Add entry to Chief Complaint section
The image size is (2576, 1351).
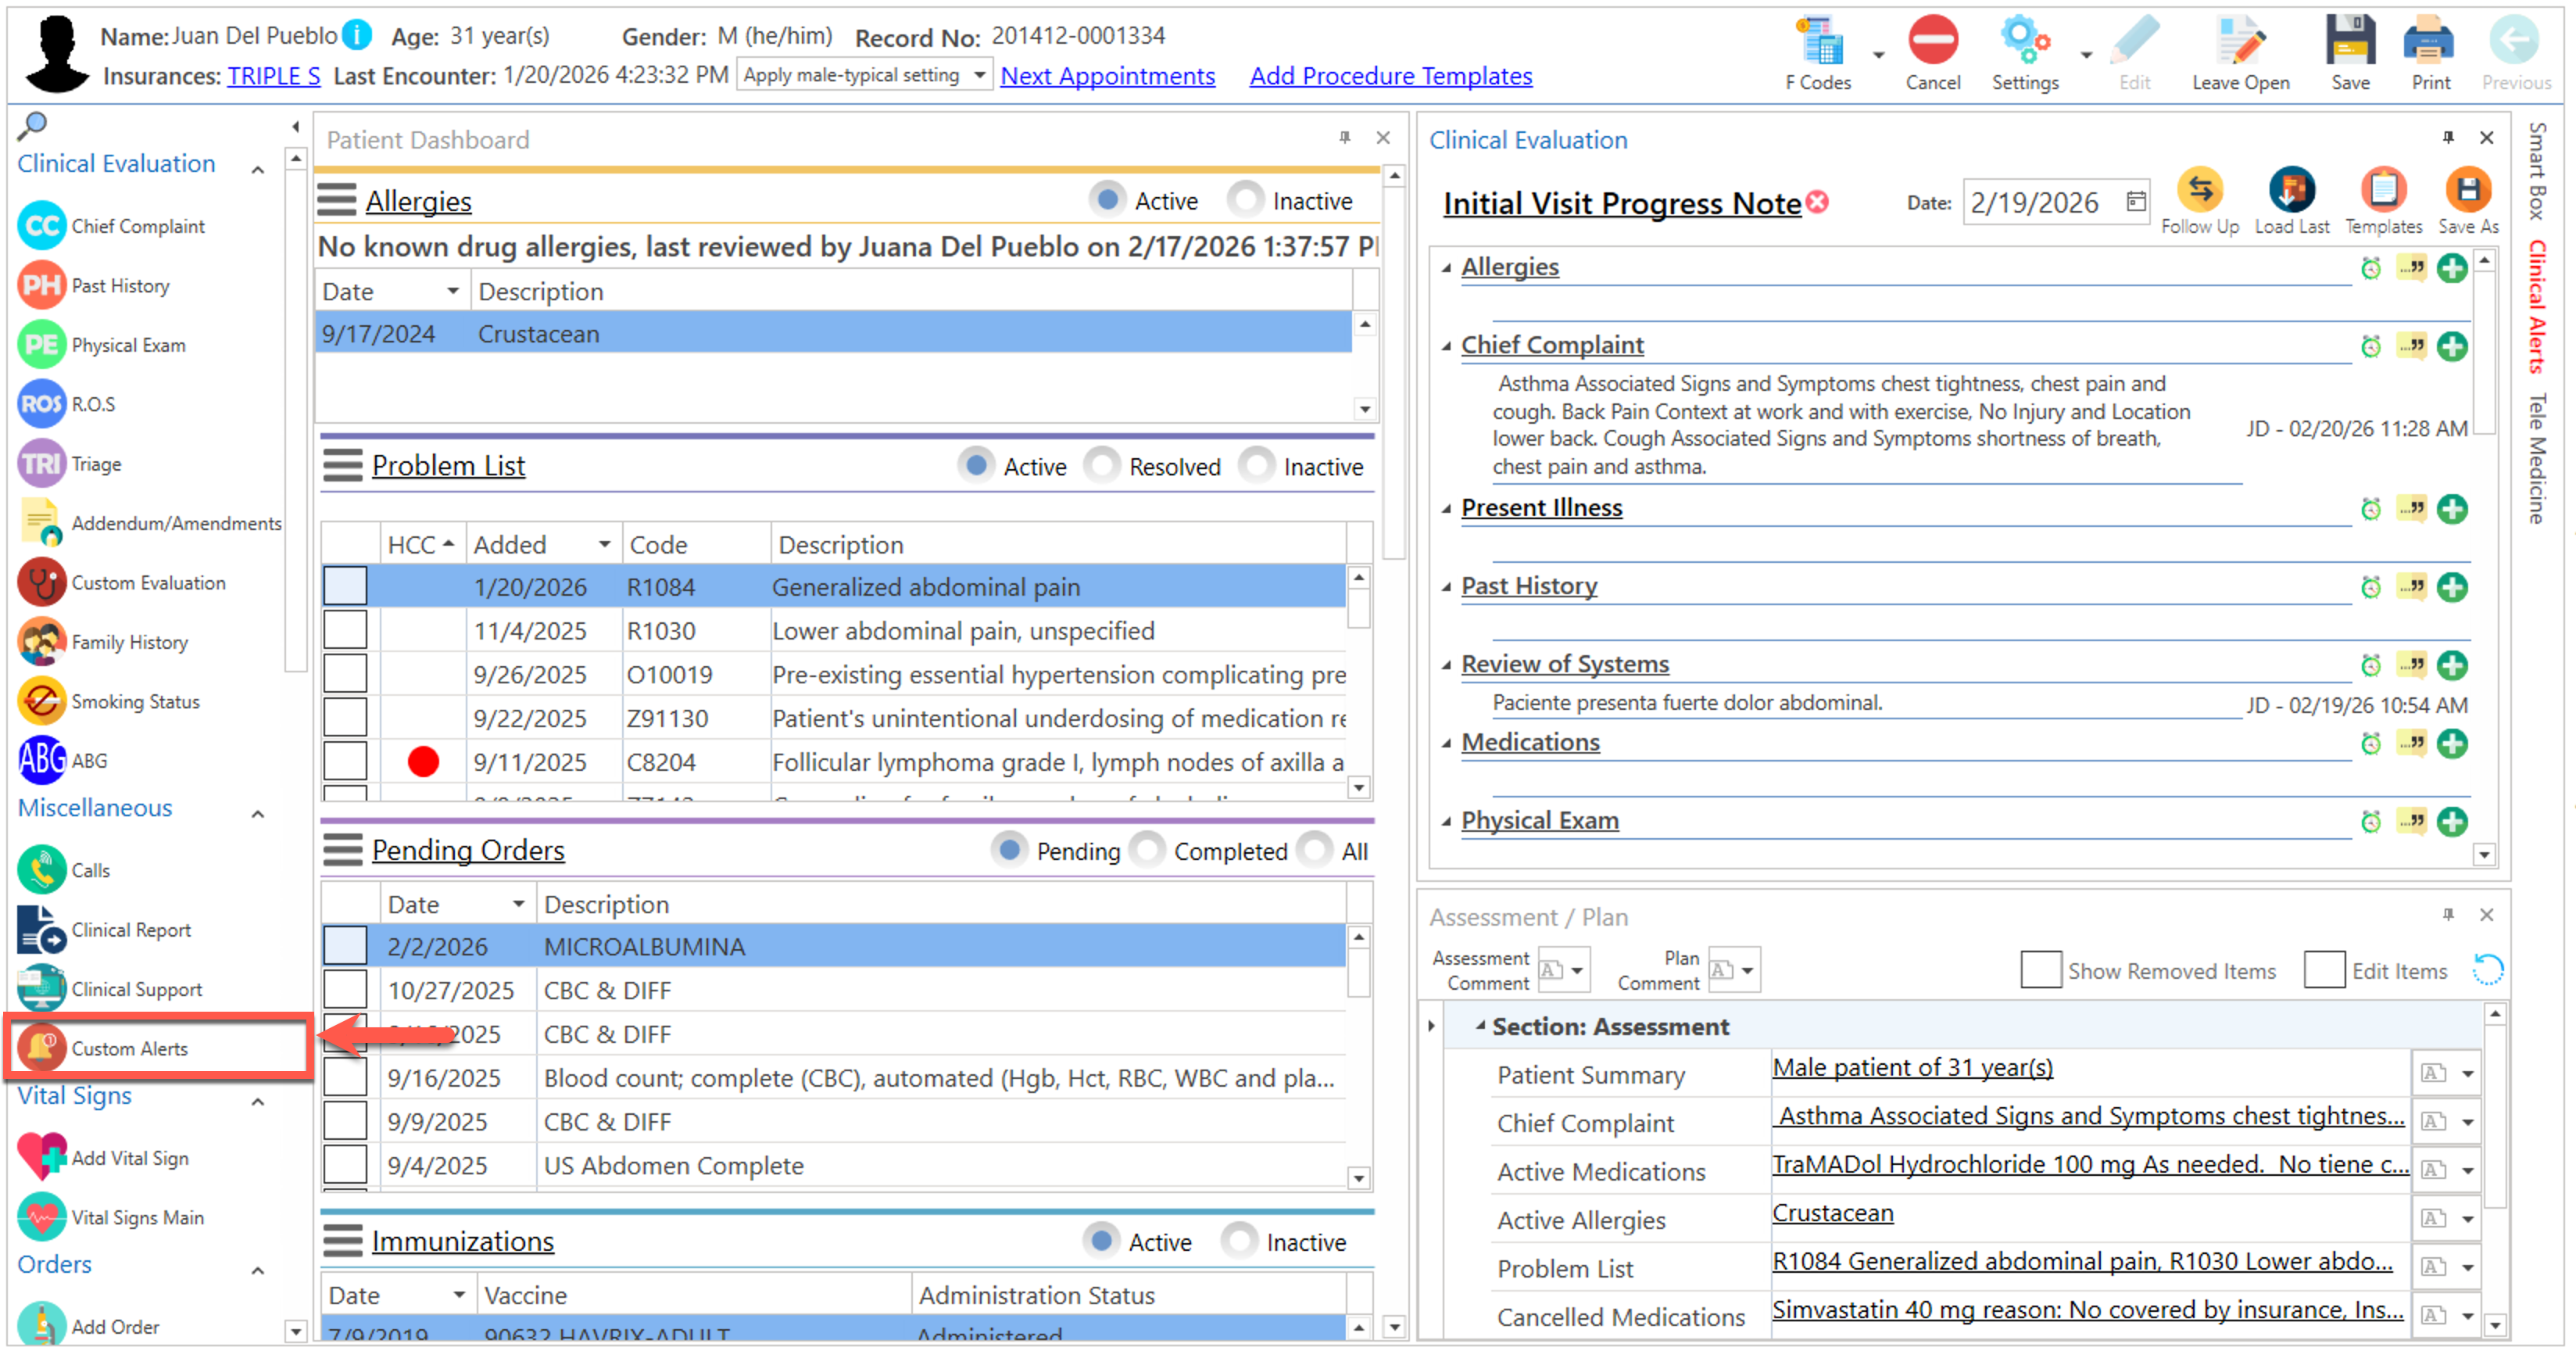point(2451,346)
